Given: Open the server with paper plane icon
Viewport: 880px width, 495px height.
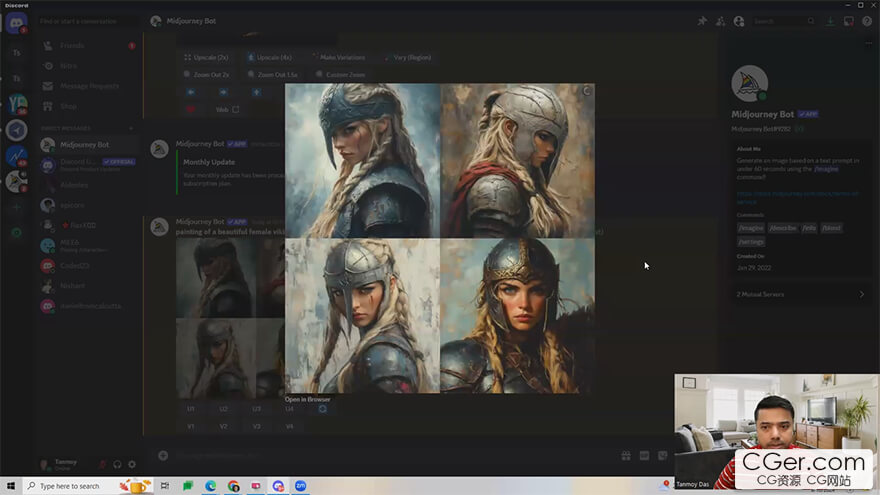Looking at the screenshot, I should (x=17, y=130).
